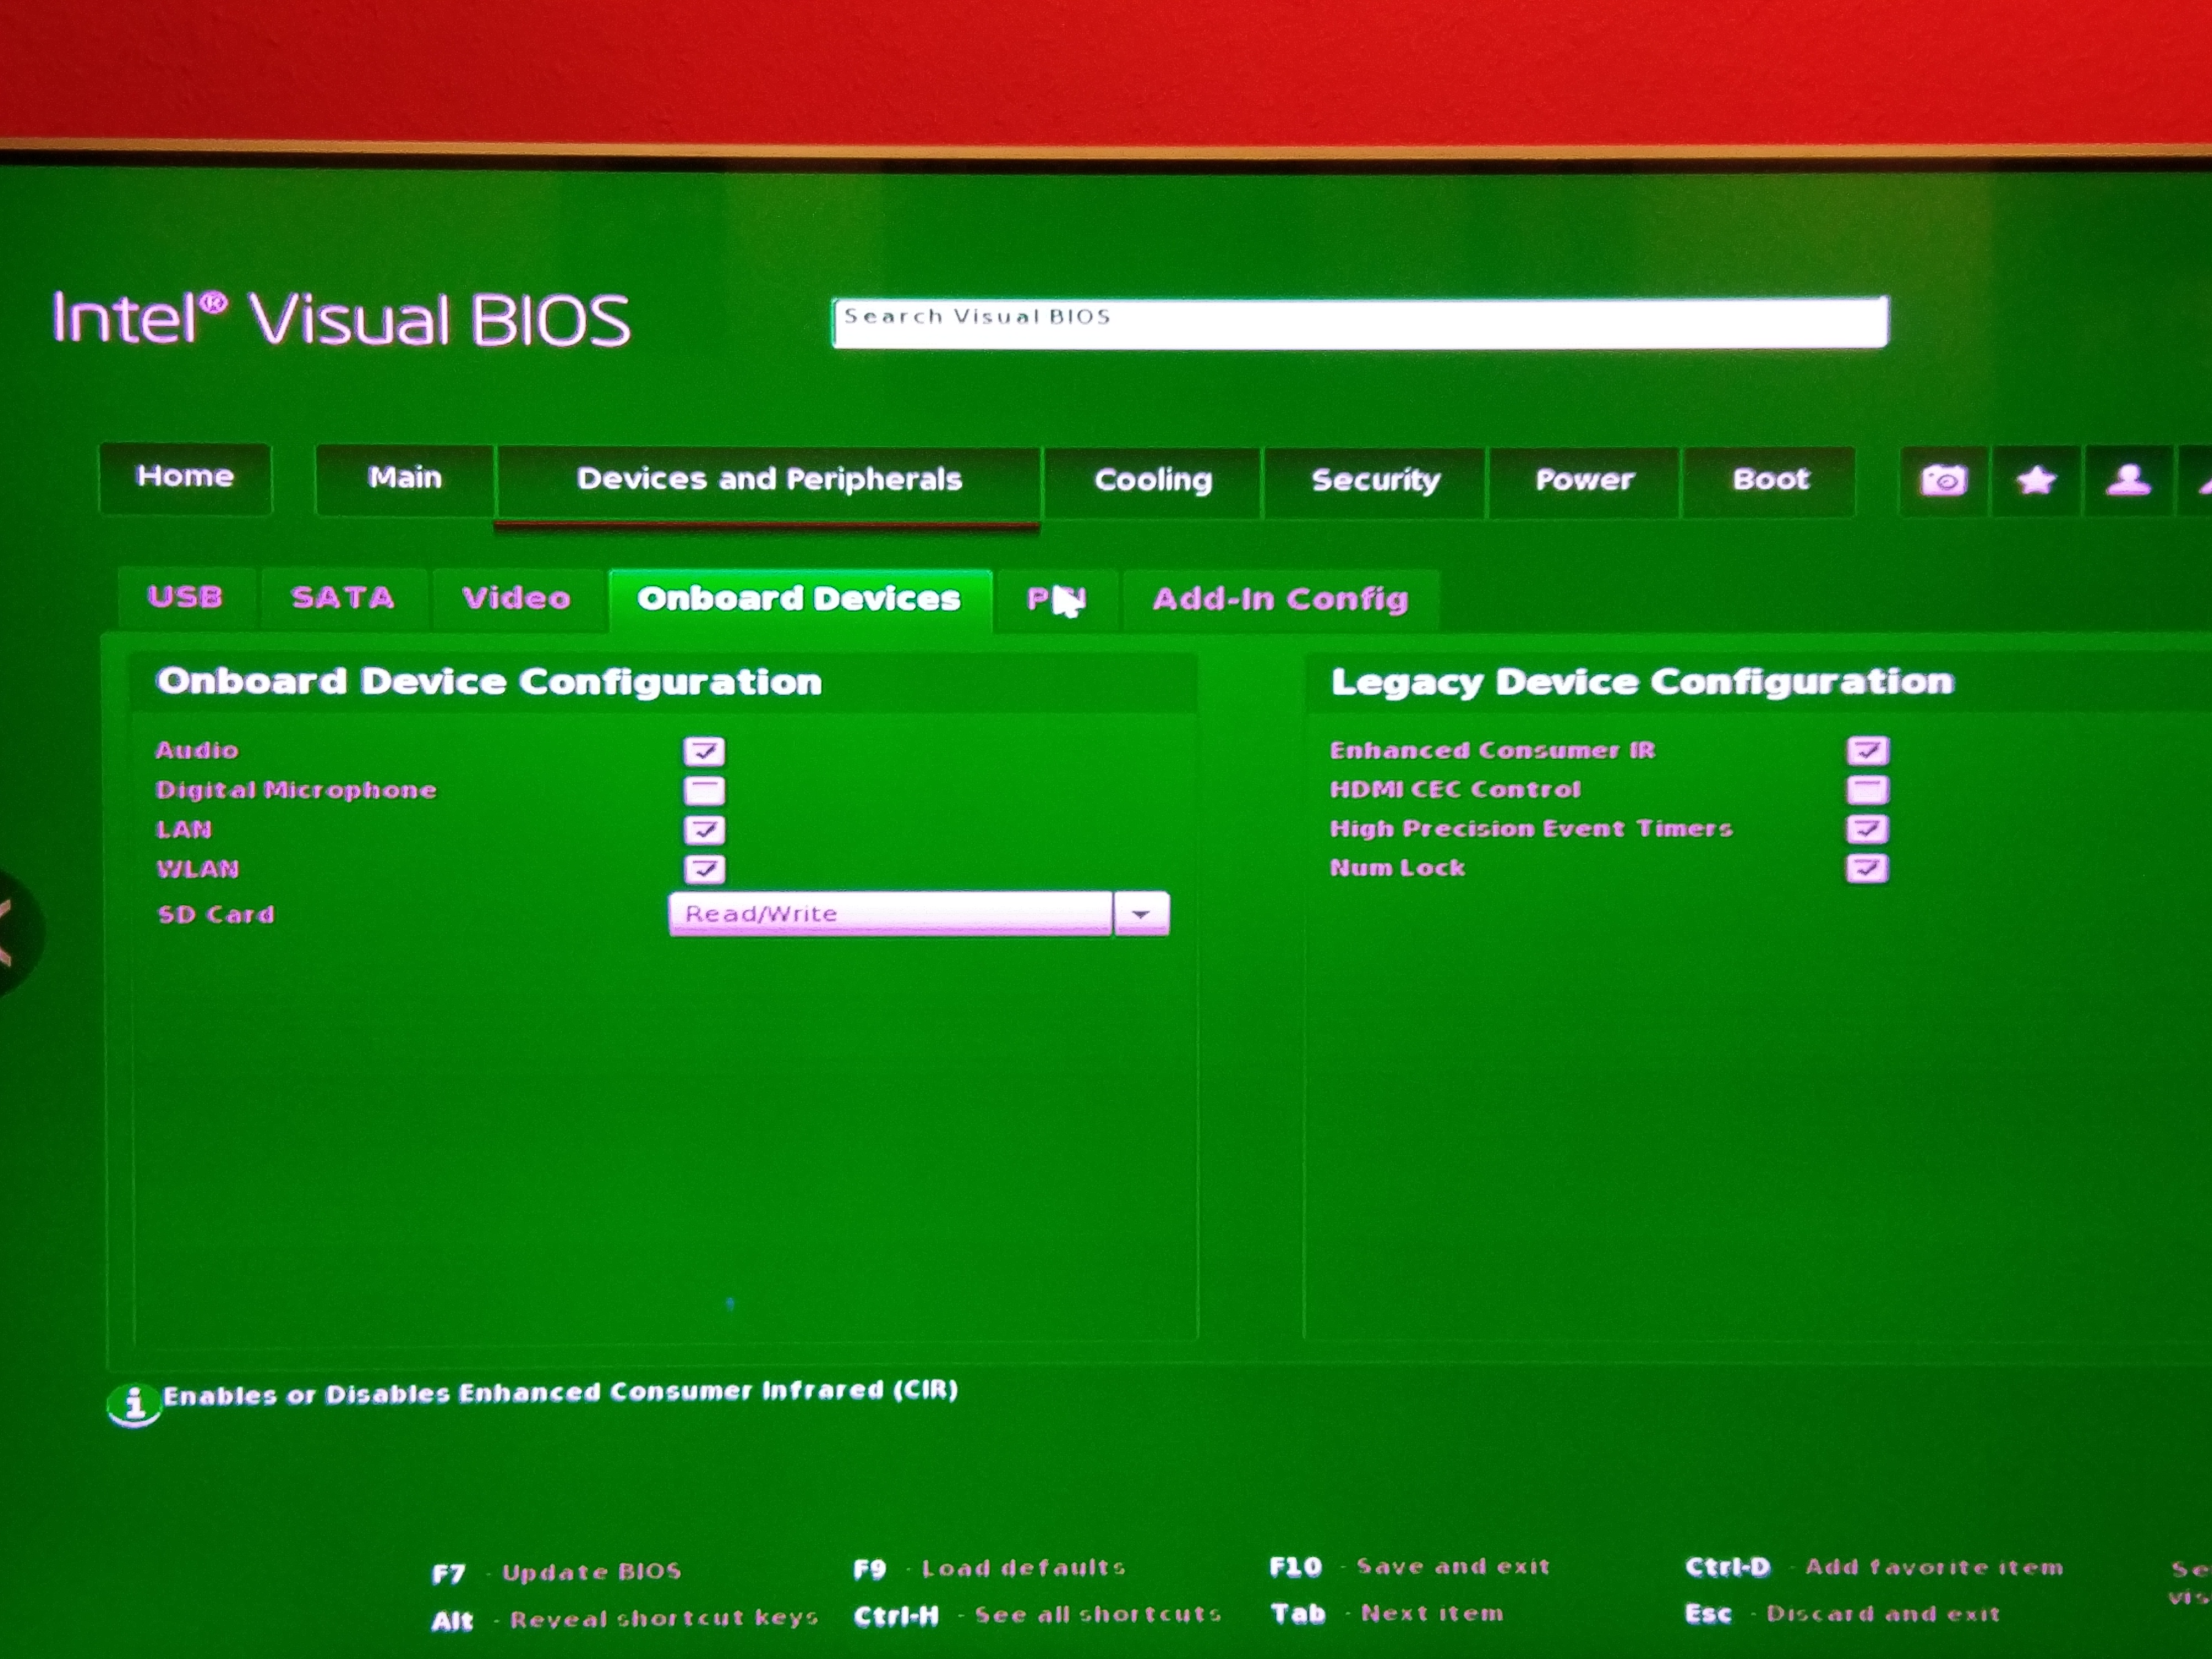Click the LAN setting label
The height and width of the screenshot is (1659, 2212).
click(184, 830)
